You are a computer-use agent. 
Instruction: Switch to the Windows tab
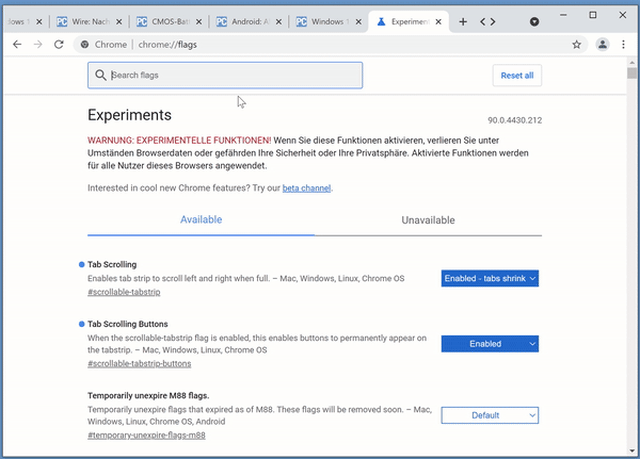(330, 22)
